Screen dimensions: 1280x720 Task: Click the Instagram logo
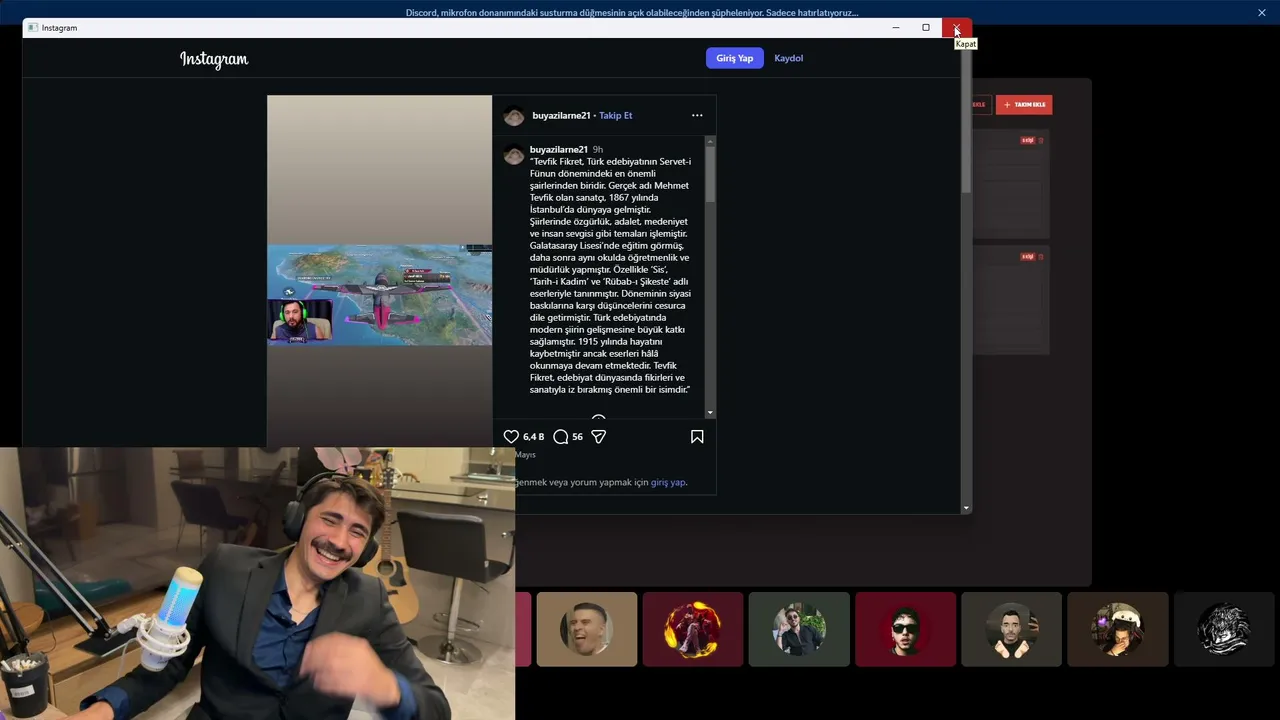click(214, 59)
